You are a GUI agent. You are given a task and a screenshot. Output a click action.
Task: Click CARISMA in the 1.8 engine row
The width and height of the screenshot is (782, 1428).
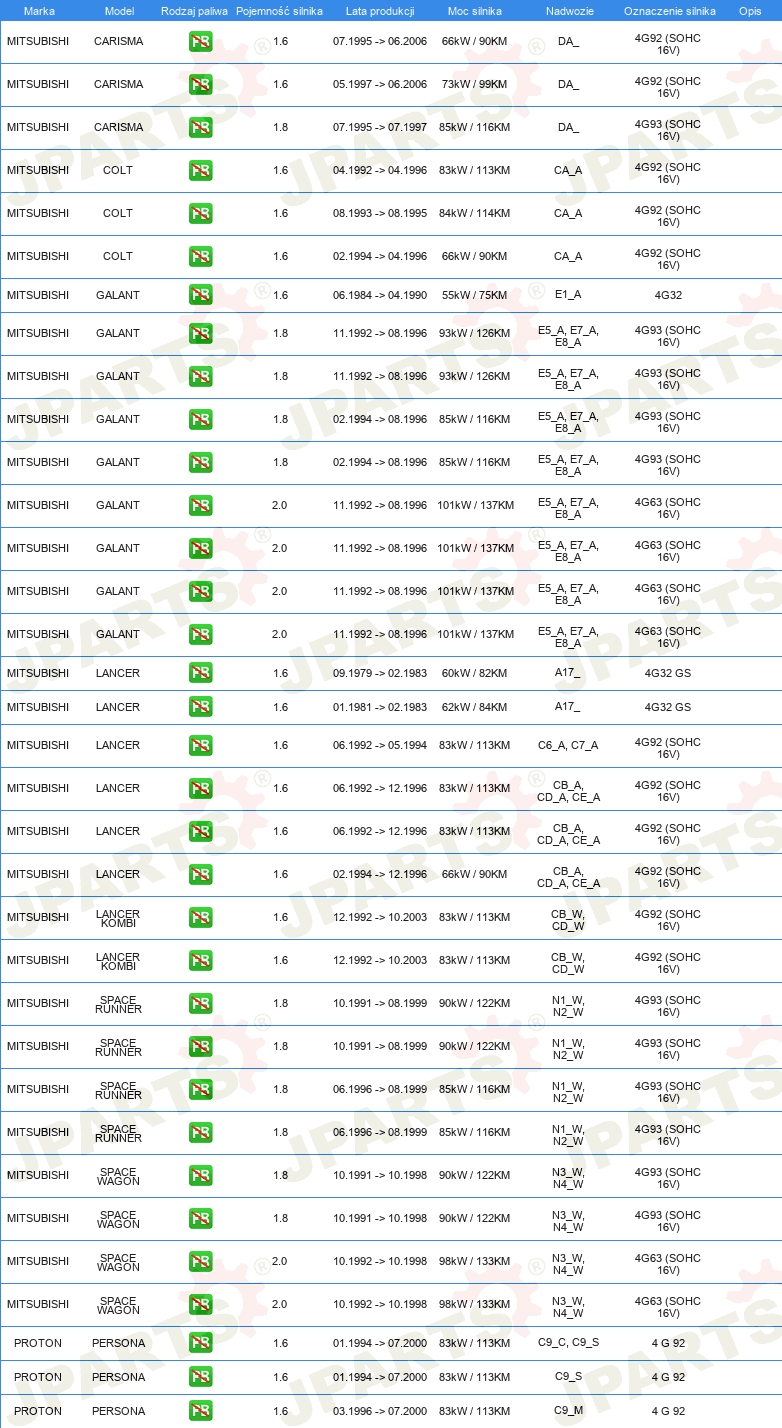click(118, 128)
